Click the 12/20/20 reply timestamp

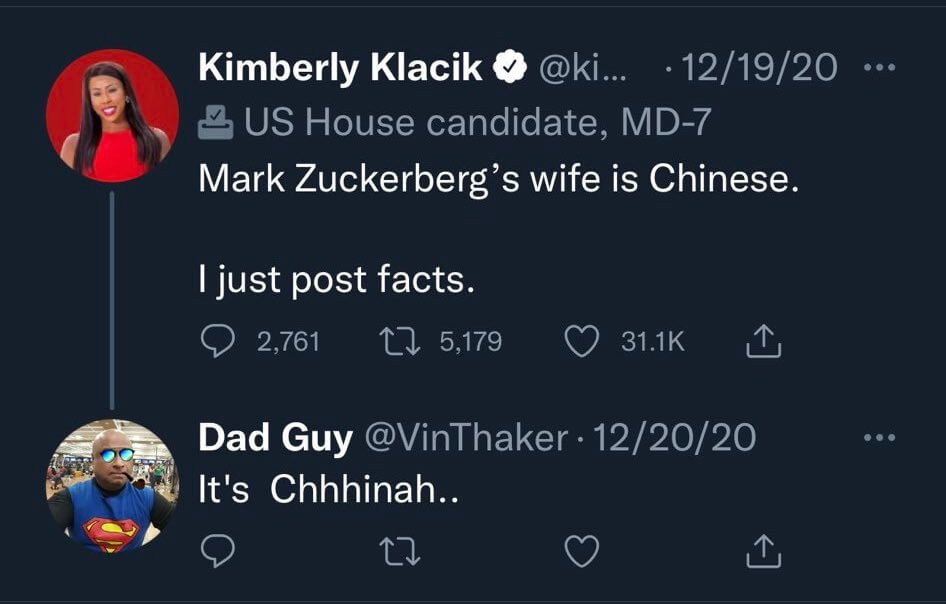pos(675,438)
